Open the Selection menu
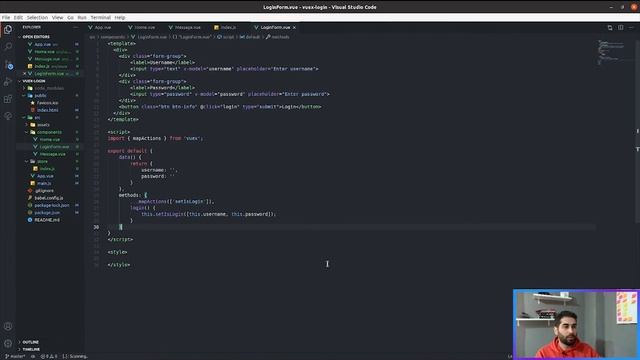The width and height of the screenshot is (640, 360). click(37, 18)
